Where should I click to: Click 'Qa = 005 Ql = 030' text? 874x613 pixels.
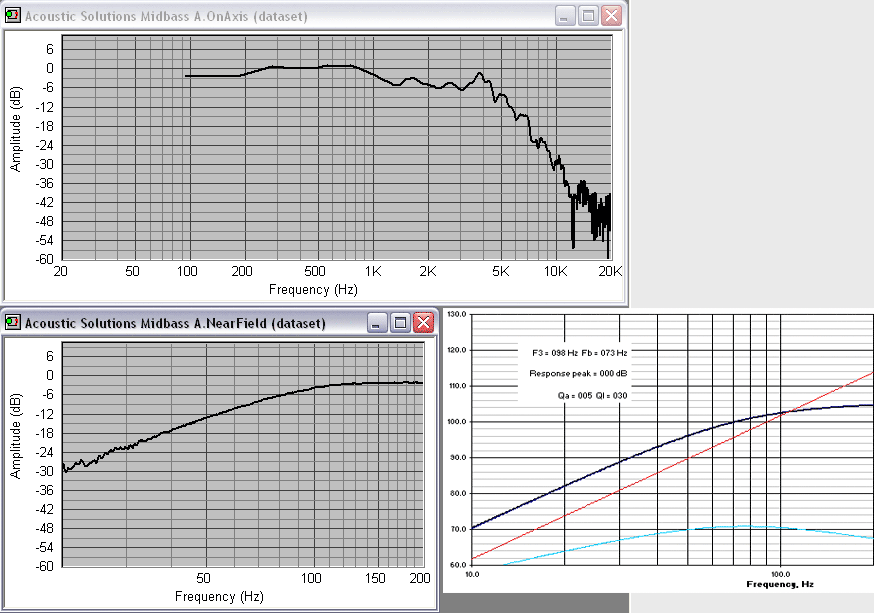click(x=593, y=396)
